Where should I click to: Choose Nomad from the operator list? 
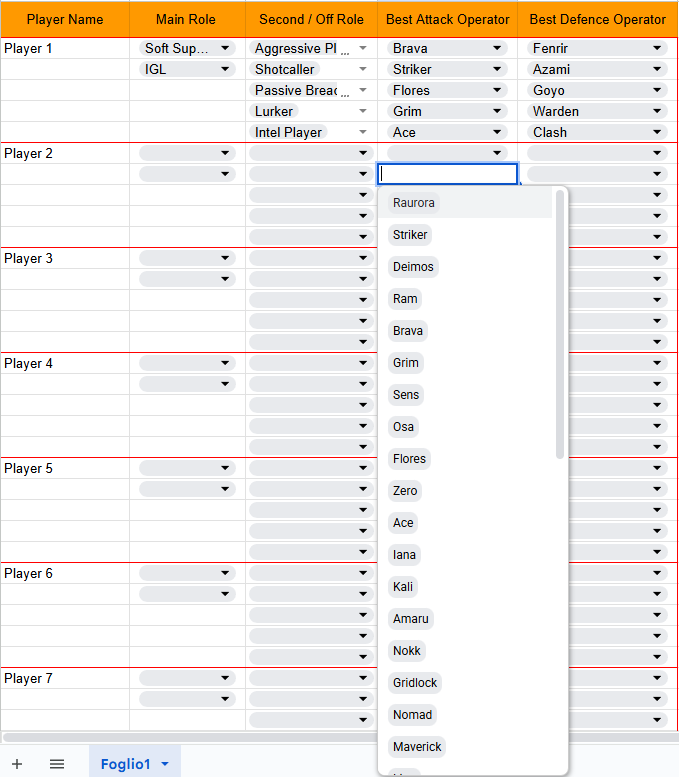(x=412, y=715)
